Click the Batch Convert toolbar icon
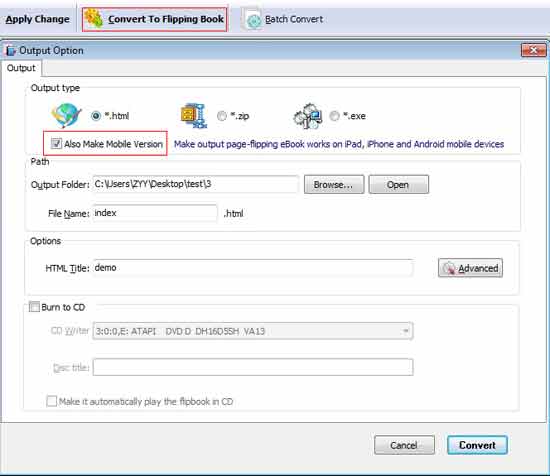Image resolution: width=550 pixels, height=476 pixels. [x=253, y=20]
